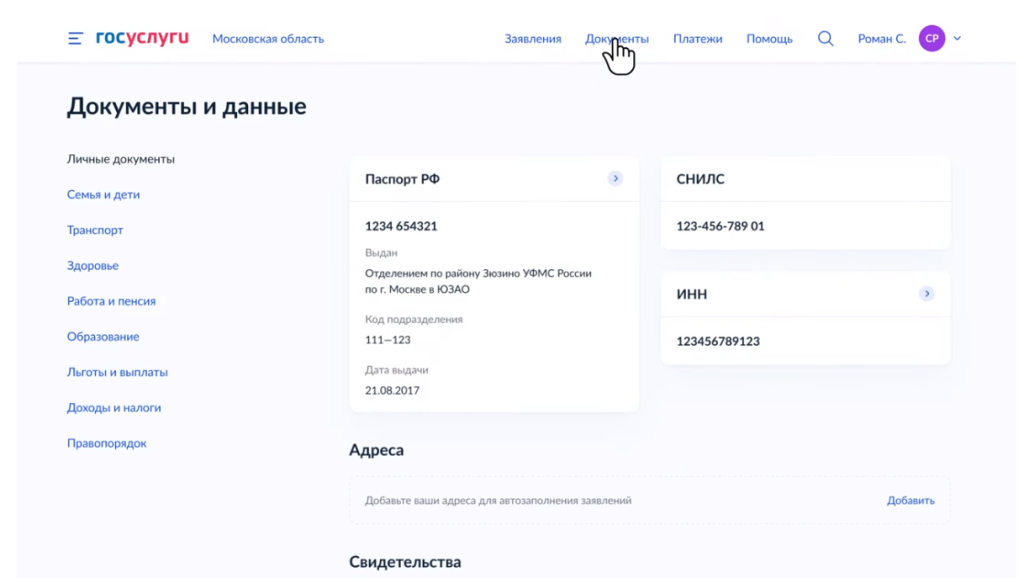Select passport number 1234 654321
The width and height of the screenshot is (1024, 578).
point(401,226)
